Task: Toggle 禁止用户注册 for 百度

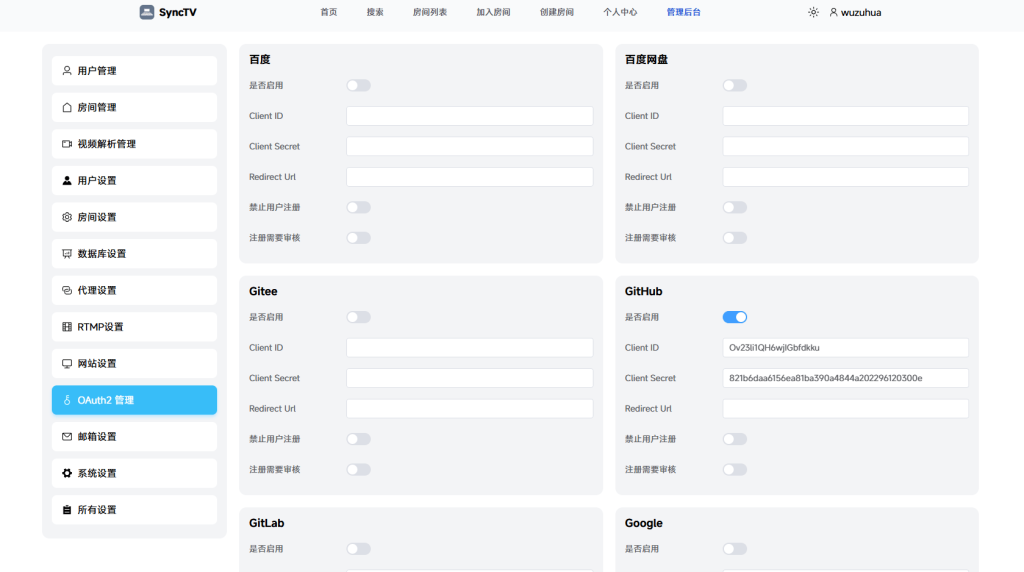Action: click(x=359, y=207)
